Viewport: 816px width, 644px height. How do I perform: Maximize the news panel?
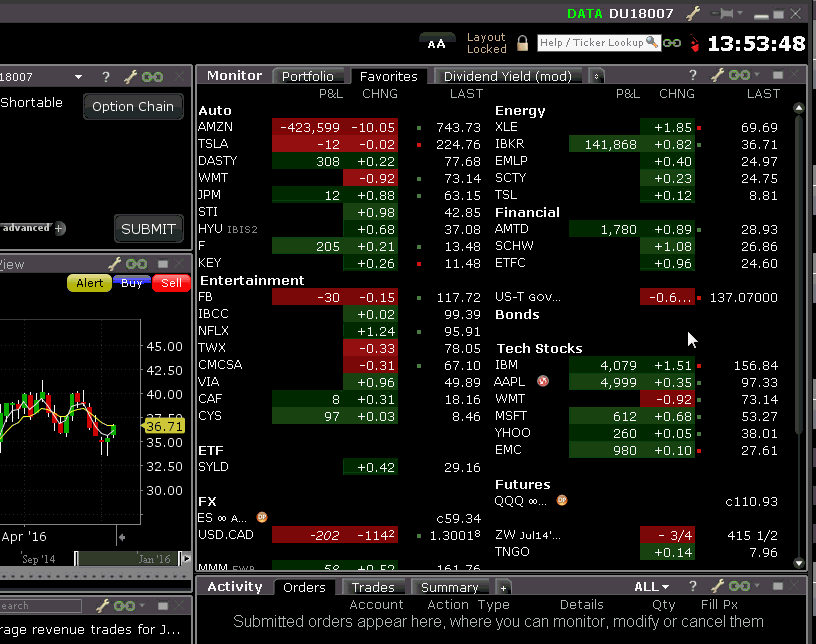pyautogui.click(x=163, y=605)
